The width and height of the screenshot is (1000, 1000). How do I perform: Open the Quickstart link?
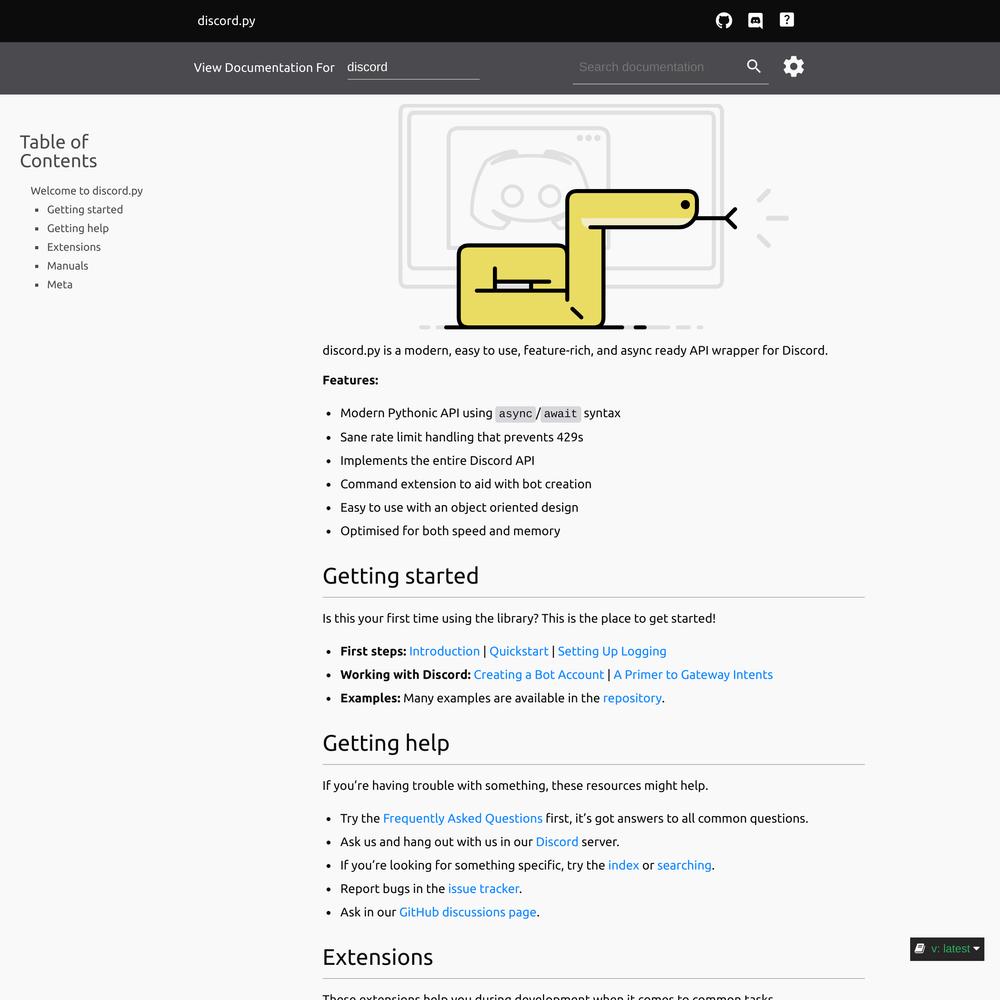click(518, 651)
